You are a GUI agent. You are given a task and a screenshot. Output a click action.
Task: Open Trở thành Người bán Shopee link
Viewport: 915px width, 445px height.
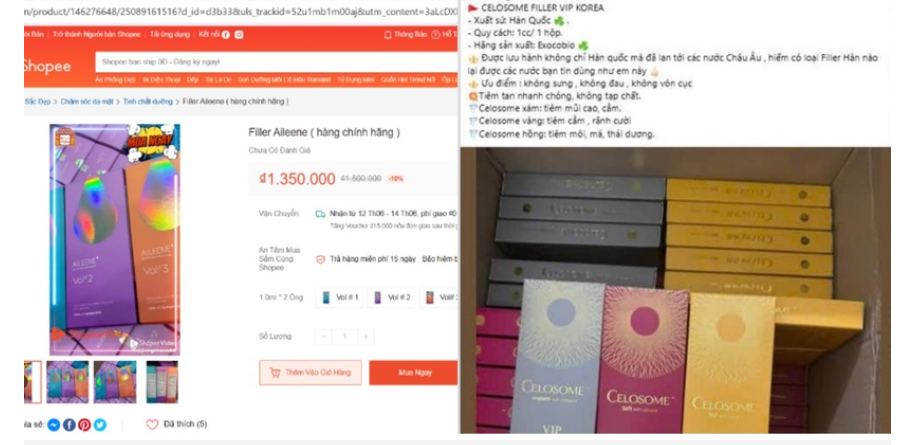click(97, 34)
